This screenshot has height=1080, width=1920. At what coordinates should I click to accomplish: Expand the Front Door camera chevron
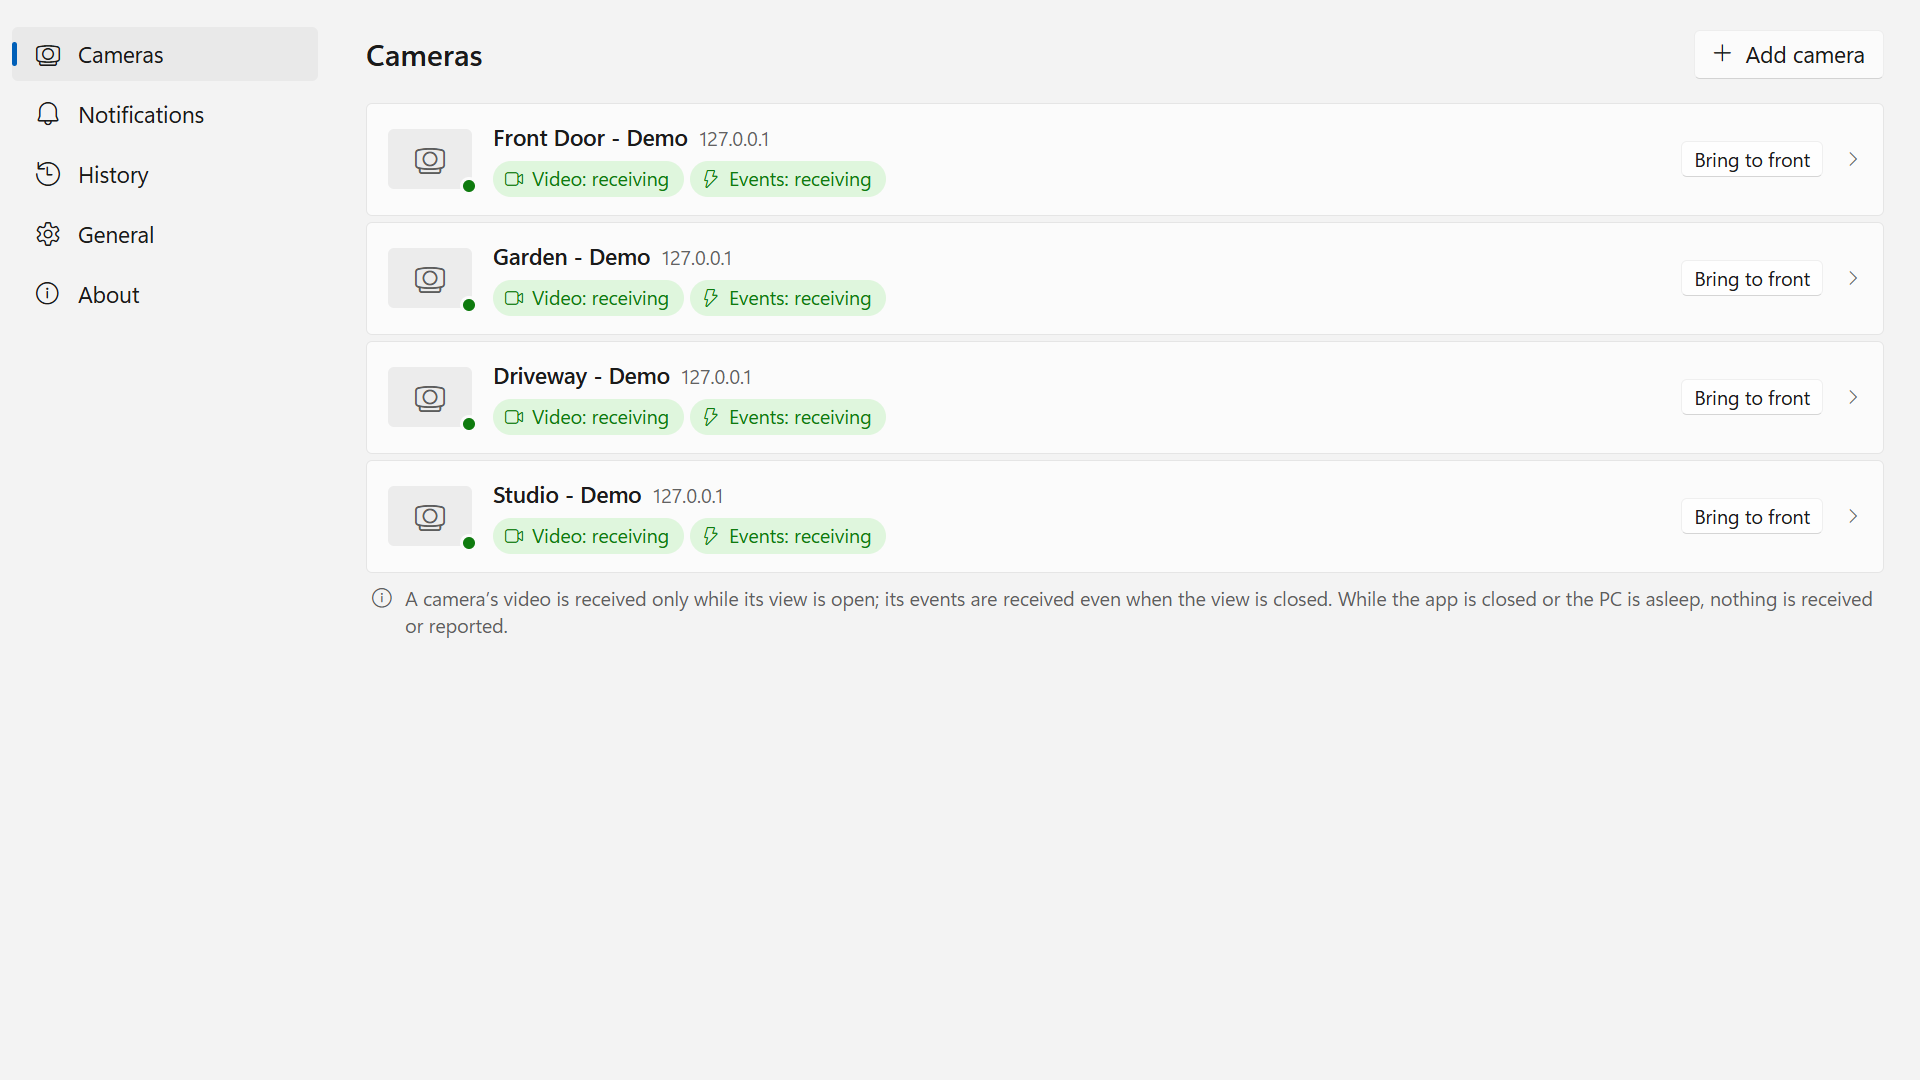[1853, 160]
